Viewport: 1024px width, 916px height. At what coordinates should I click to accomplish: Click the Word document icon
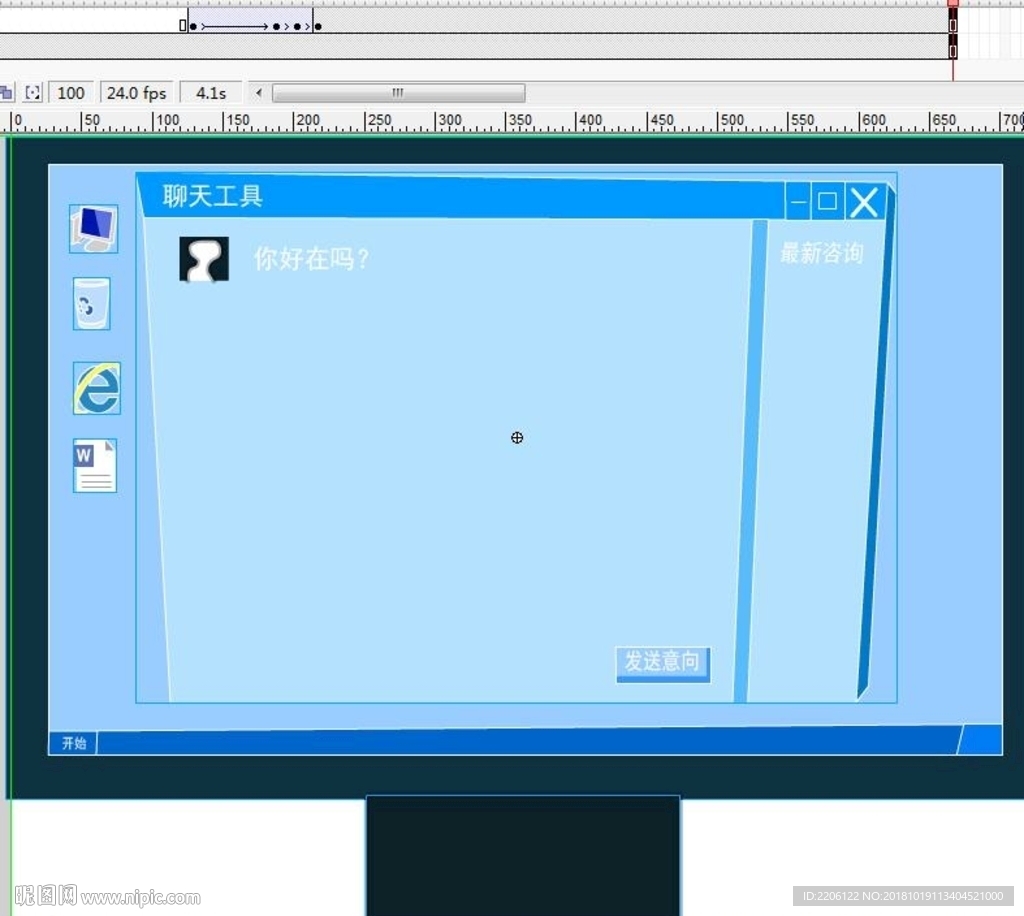[95, 466]
